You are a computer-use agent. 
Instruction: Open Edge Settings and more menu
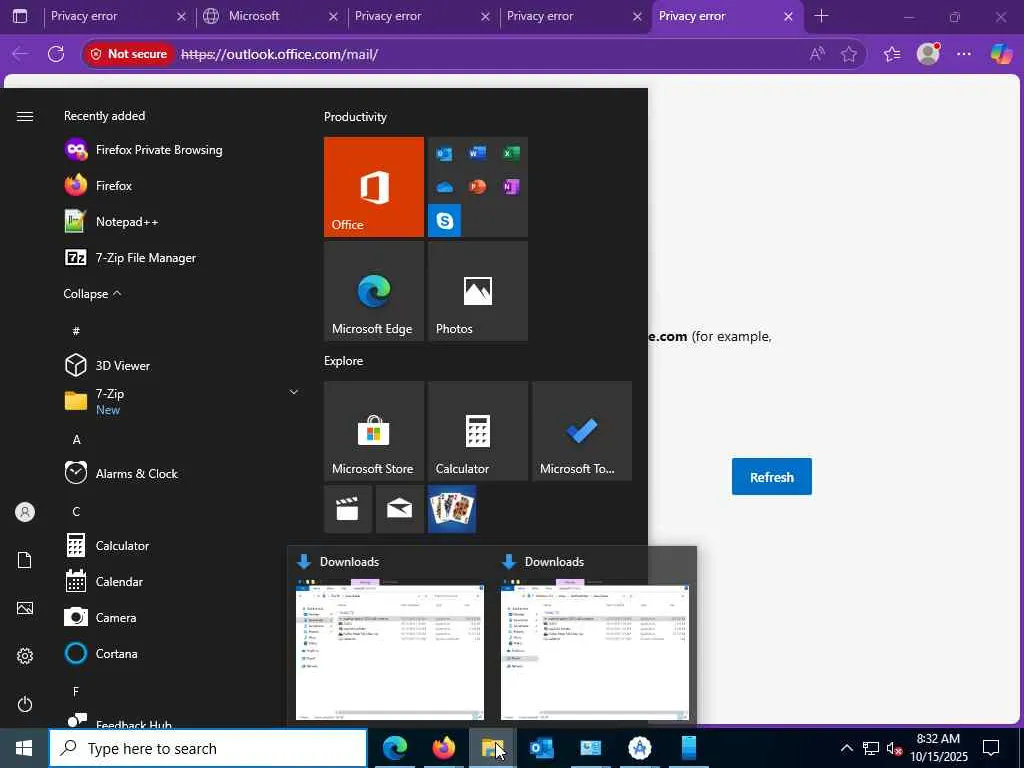964,54
